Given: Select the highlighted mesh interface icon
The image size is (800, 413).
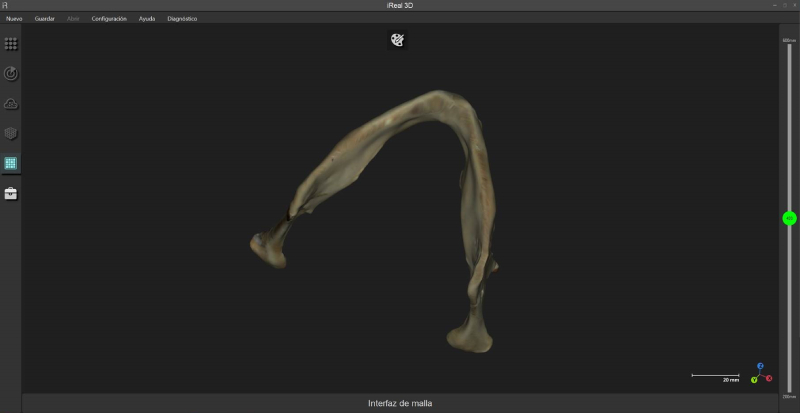Looking at the screenshot, I should (x=11, y=163).
